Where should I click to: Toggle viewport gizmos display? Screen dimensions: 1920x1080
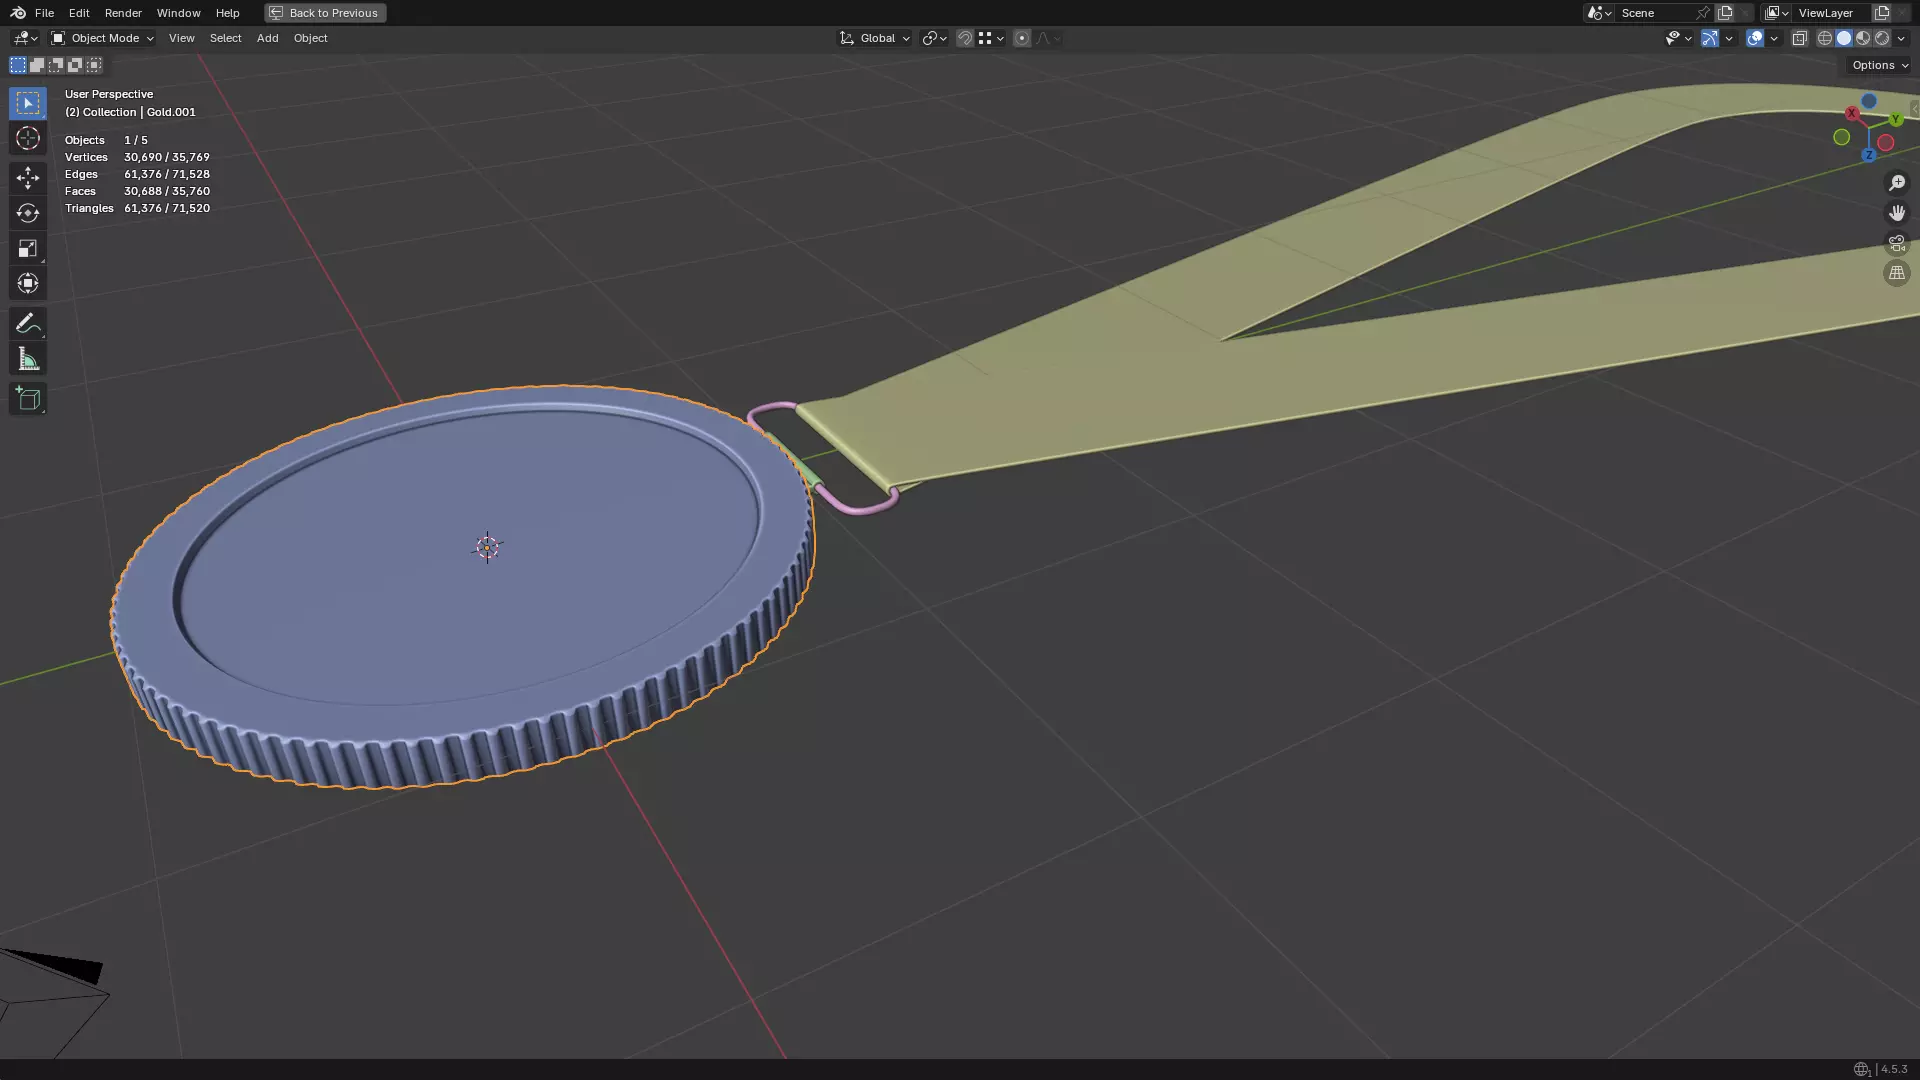(x=1710, y=38)
